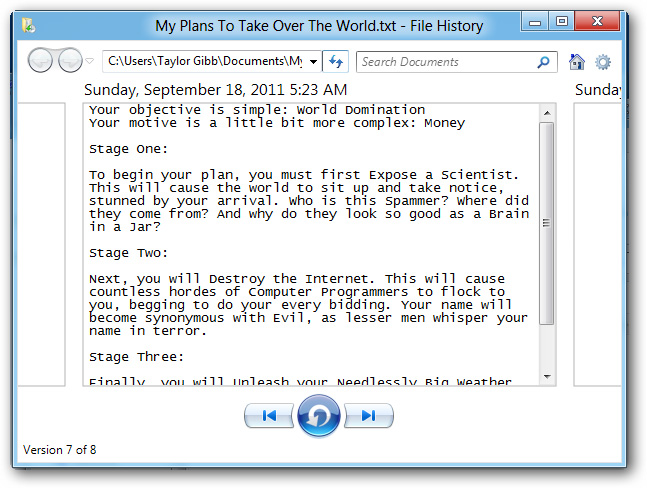
Task: Expand the address bar path dropdown
Action: pos(314,62)
